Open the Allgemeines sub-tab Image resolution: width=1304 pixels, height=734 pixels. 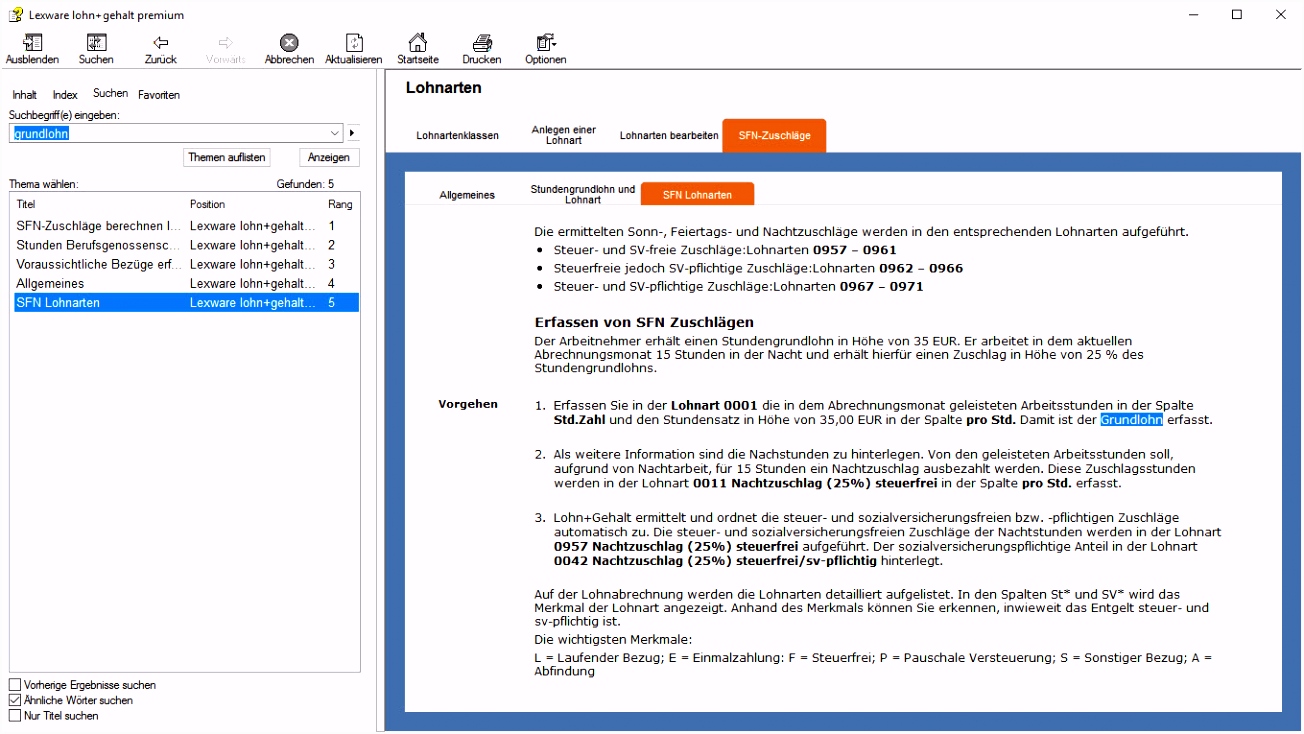point(467,195)
